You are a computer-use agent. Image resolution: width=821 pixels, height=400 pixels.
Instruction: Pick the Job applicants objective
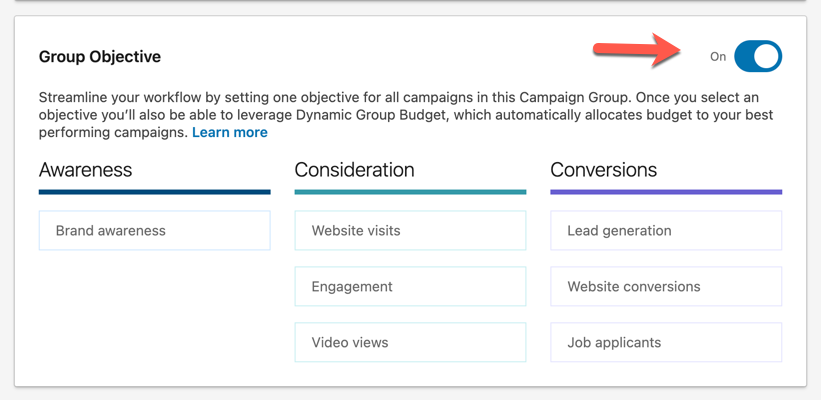(666, 343)
